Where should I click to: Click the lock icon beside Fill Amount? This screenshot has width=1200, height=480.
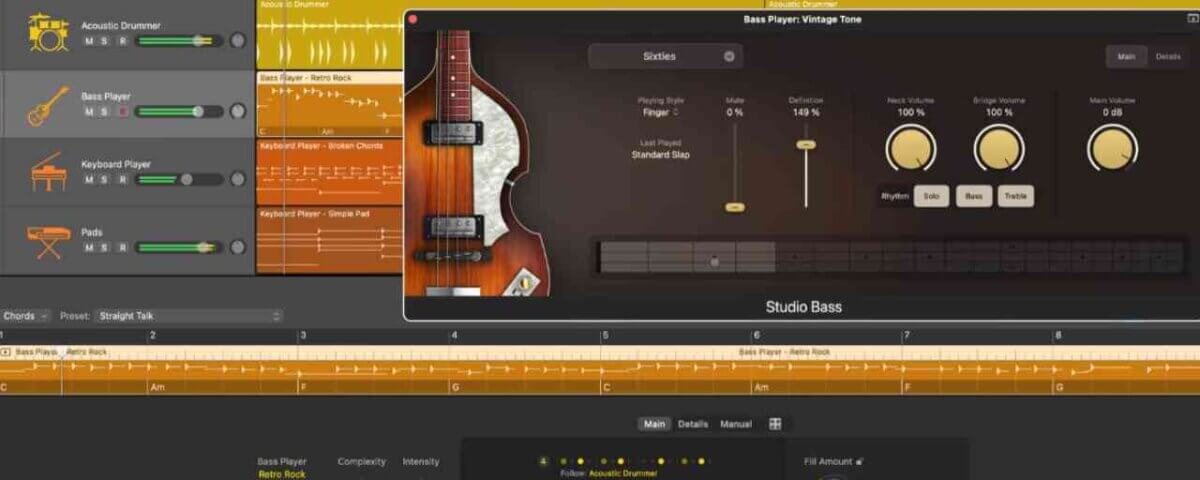[860, 461]
